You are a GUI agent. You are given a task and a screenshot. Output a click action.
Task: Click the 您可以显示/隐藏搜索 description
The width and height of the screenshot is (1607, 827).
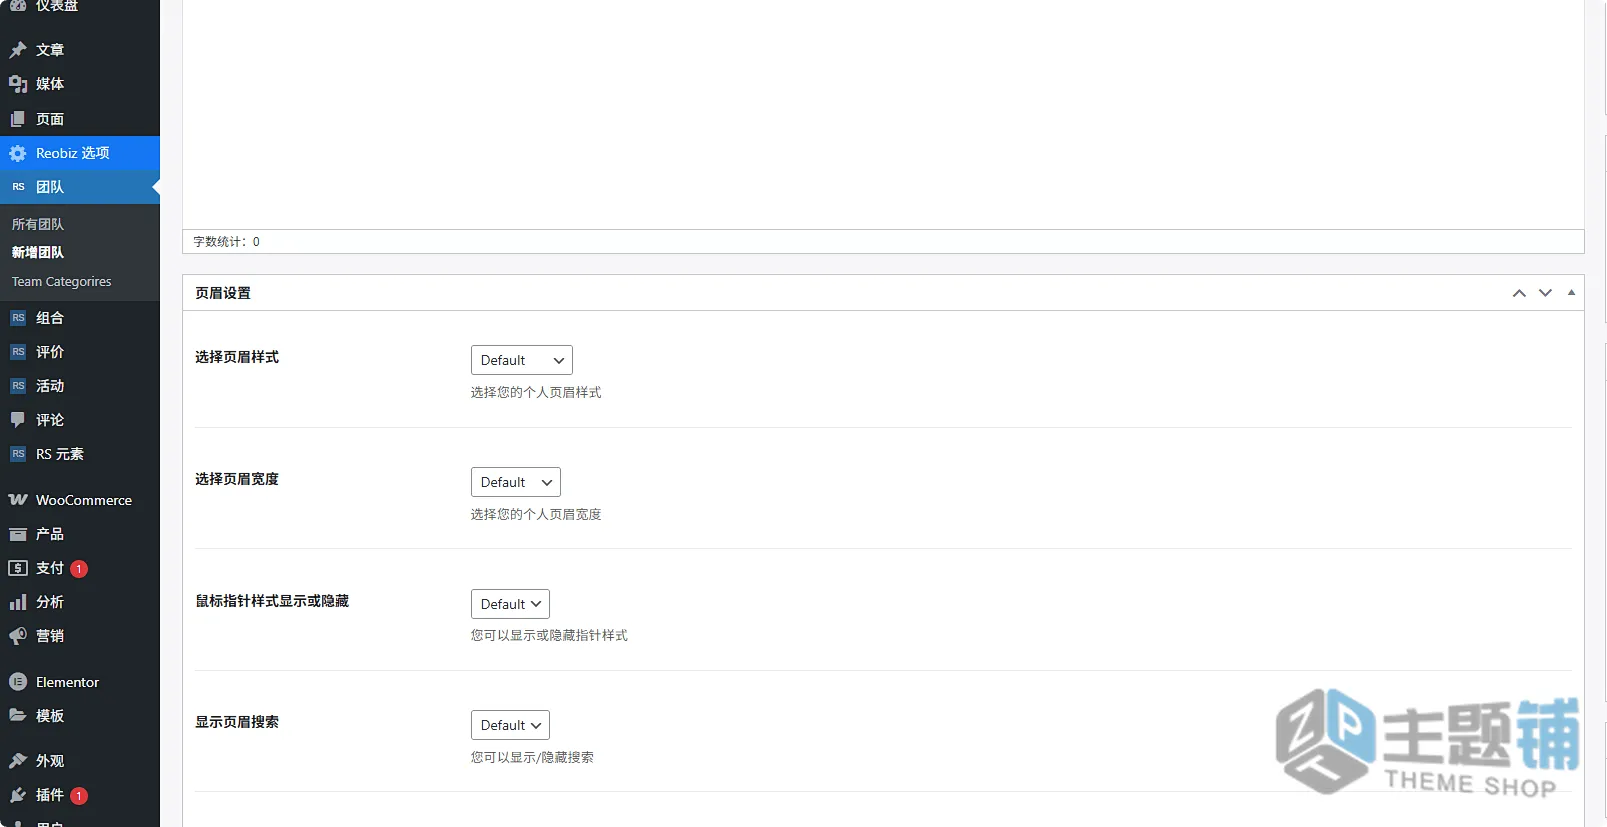click(x=532, y=758)
